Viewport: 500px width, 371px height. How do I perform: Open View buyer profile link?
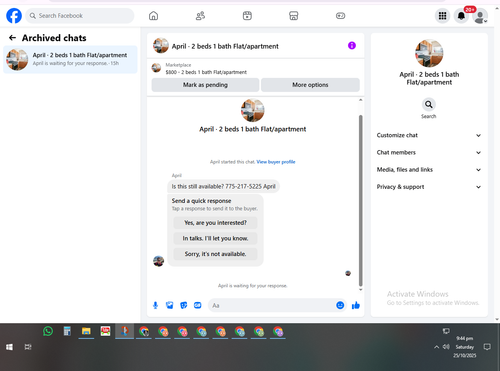(276, 162)
